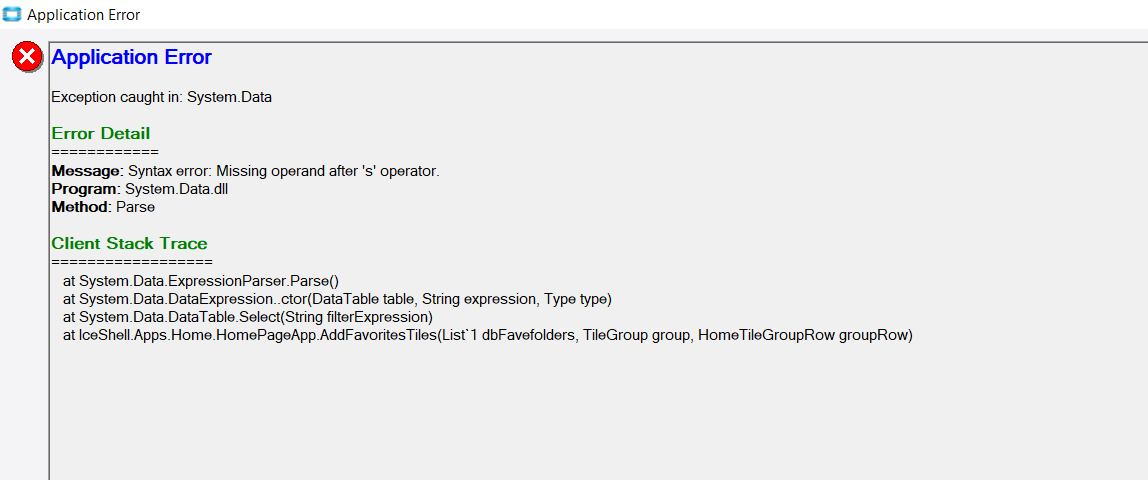Click the application window icon in title bar
The width and height of the screenshot is (1148, 480).
pyautogui.click(x=12, y=14)
